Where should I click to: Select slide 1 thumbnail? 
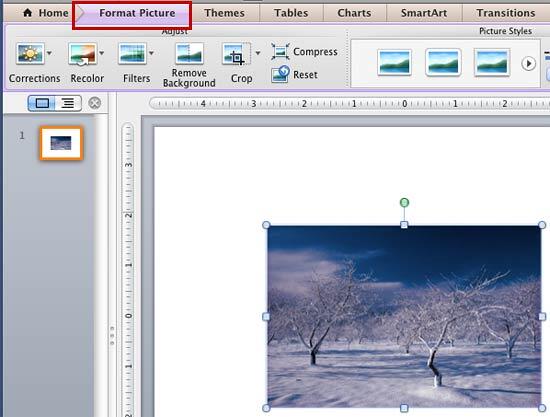tap(61, 143)
